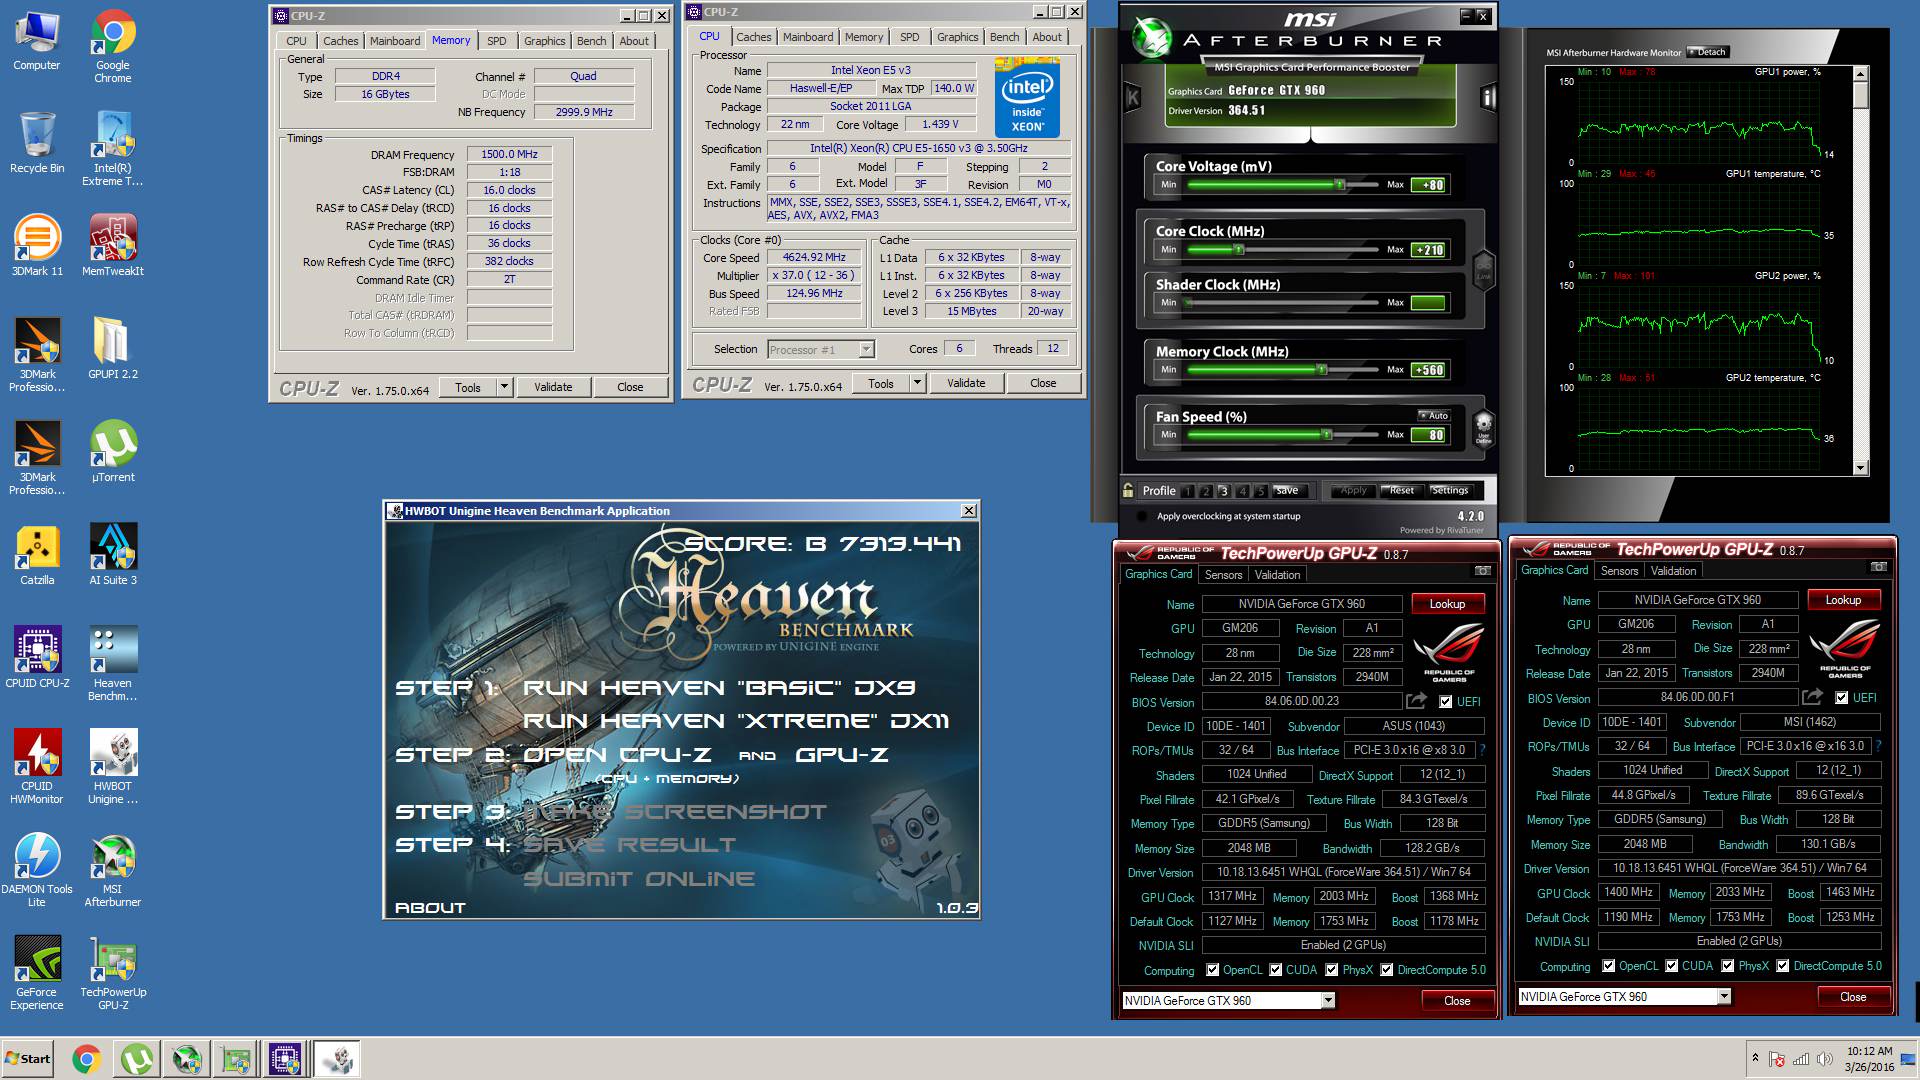Click the padlock icon beside Profile
This screenshot has width=1920, height=1080.
1128,490
